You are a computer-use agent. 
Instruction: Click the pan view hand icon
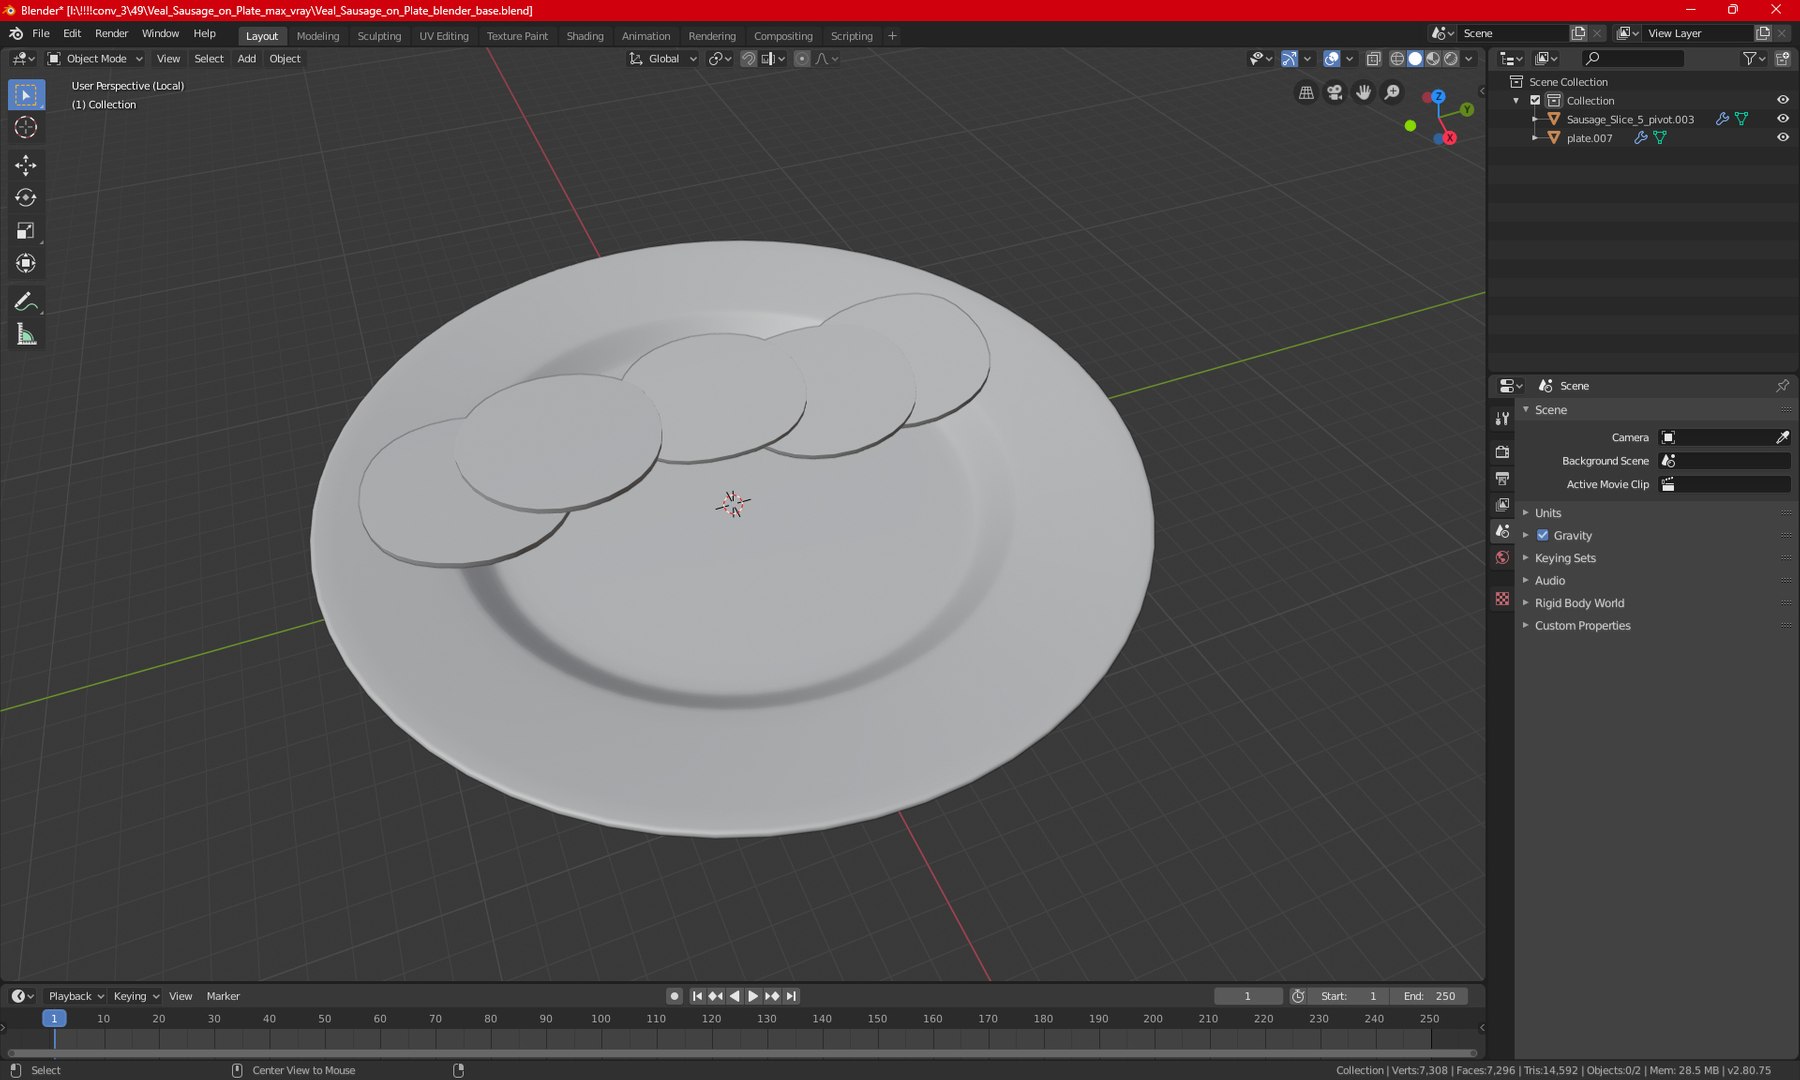pos(1364,93)
